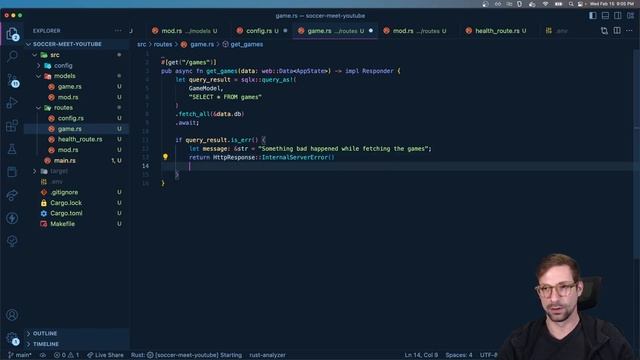
Task: Toggle bottom panel layout icon
Action: coord(605,16)
